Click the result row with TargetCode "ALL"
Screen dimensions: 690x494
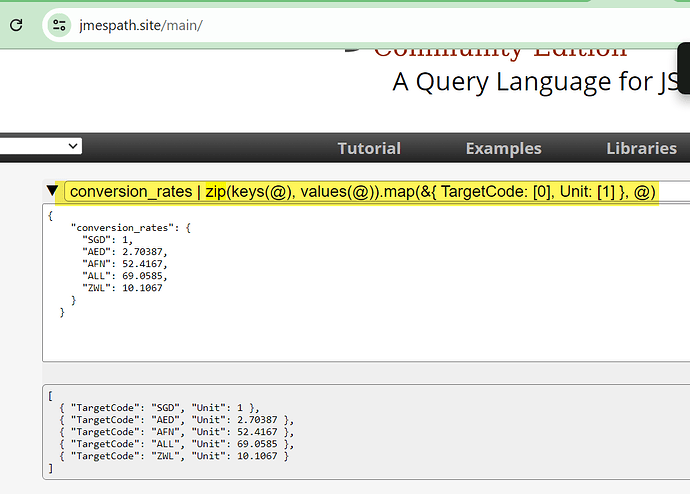(176, 444)
